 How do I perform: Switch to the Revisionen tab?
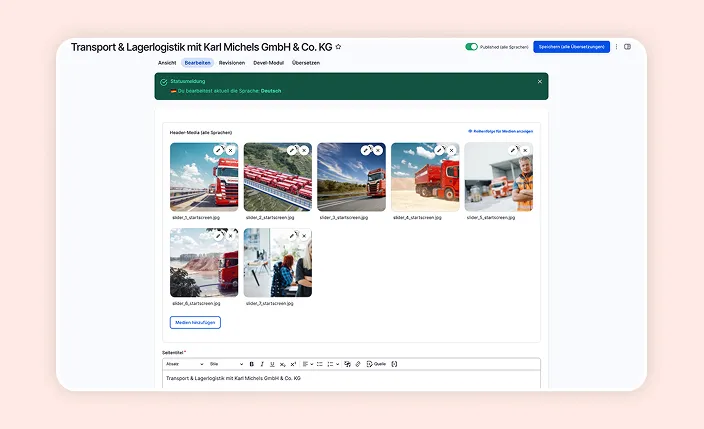[232, 63]
